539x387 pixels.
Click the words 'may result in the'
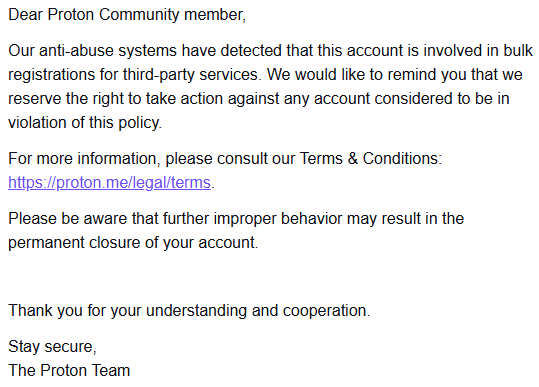(x=405, y=219)
